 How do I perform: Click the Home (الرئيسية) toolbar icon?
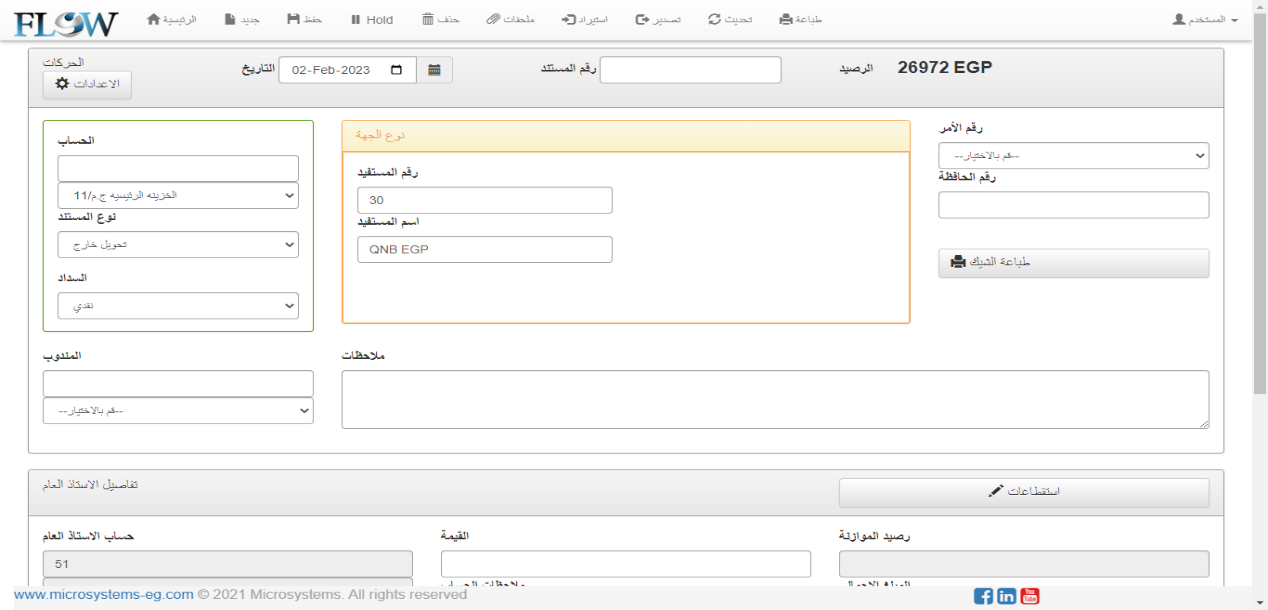pyautogui.click(x=171, y=19)
